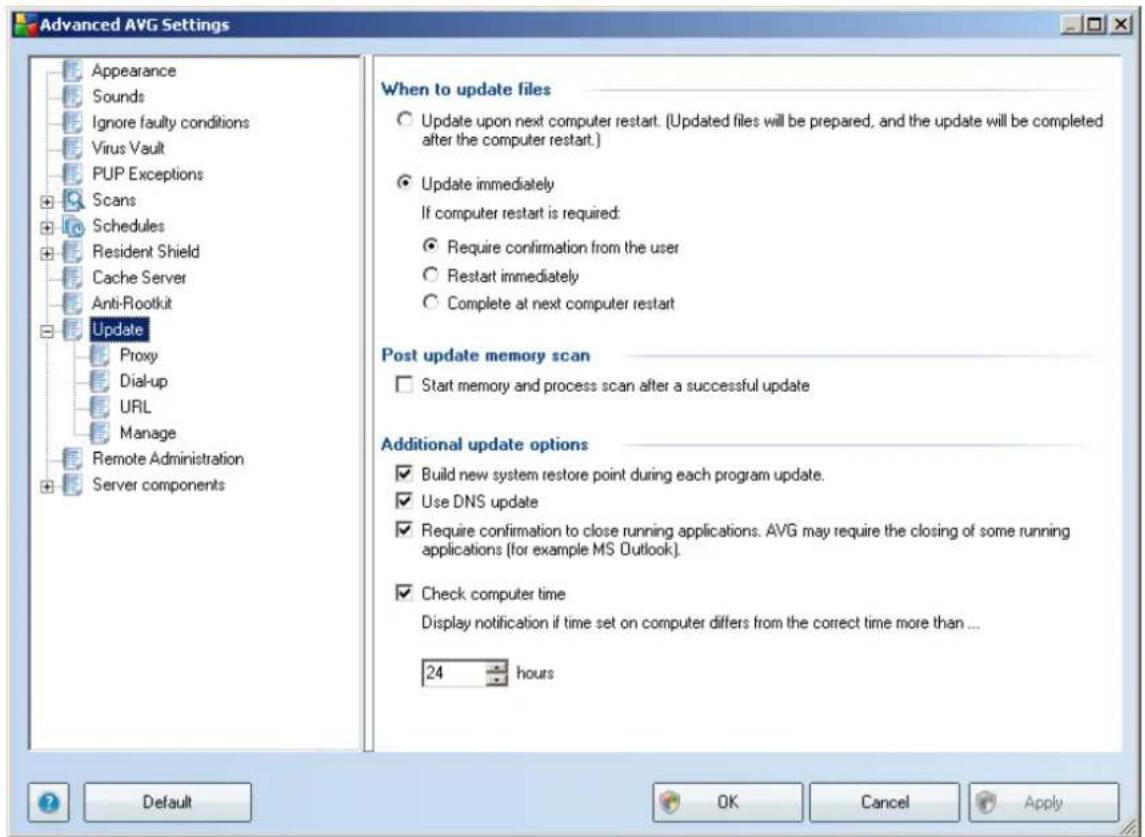Close the Advanced AVG Settings window
This screenshot has width=1145, height=837.
(1121, 24)
